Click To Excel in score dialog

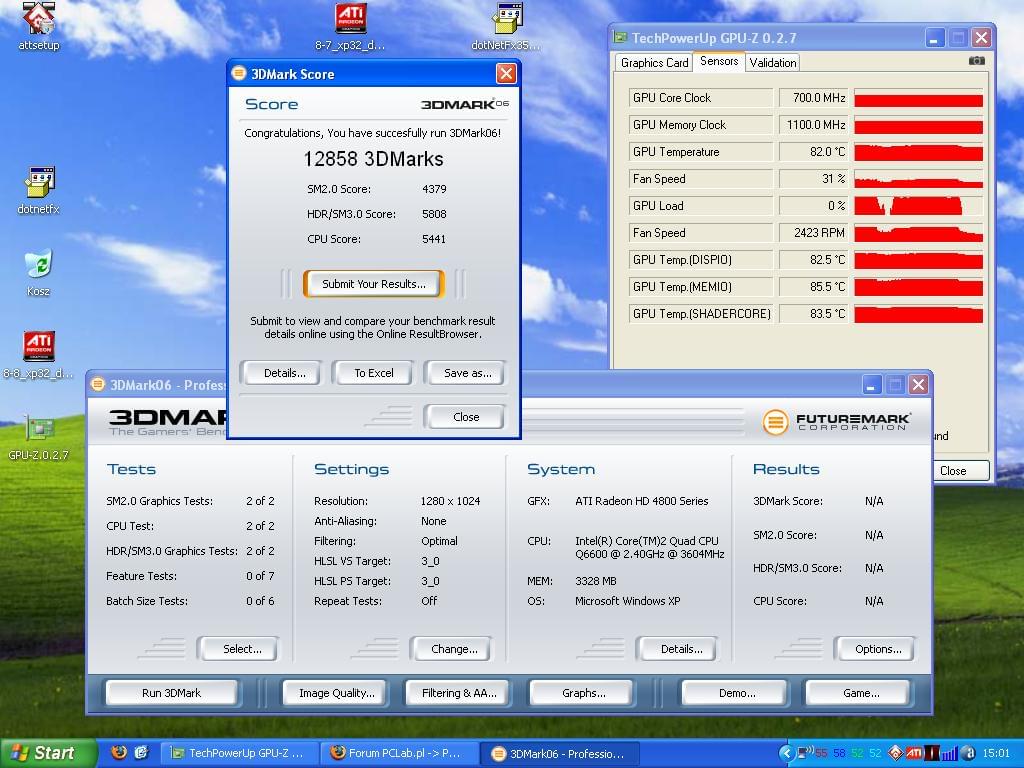coord(373,373)
